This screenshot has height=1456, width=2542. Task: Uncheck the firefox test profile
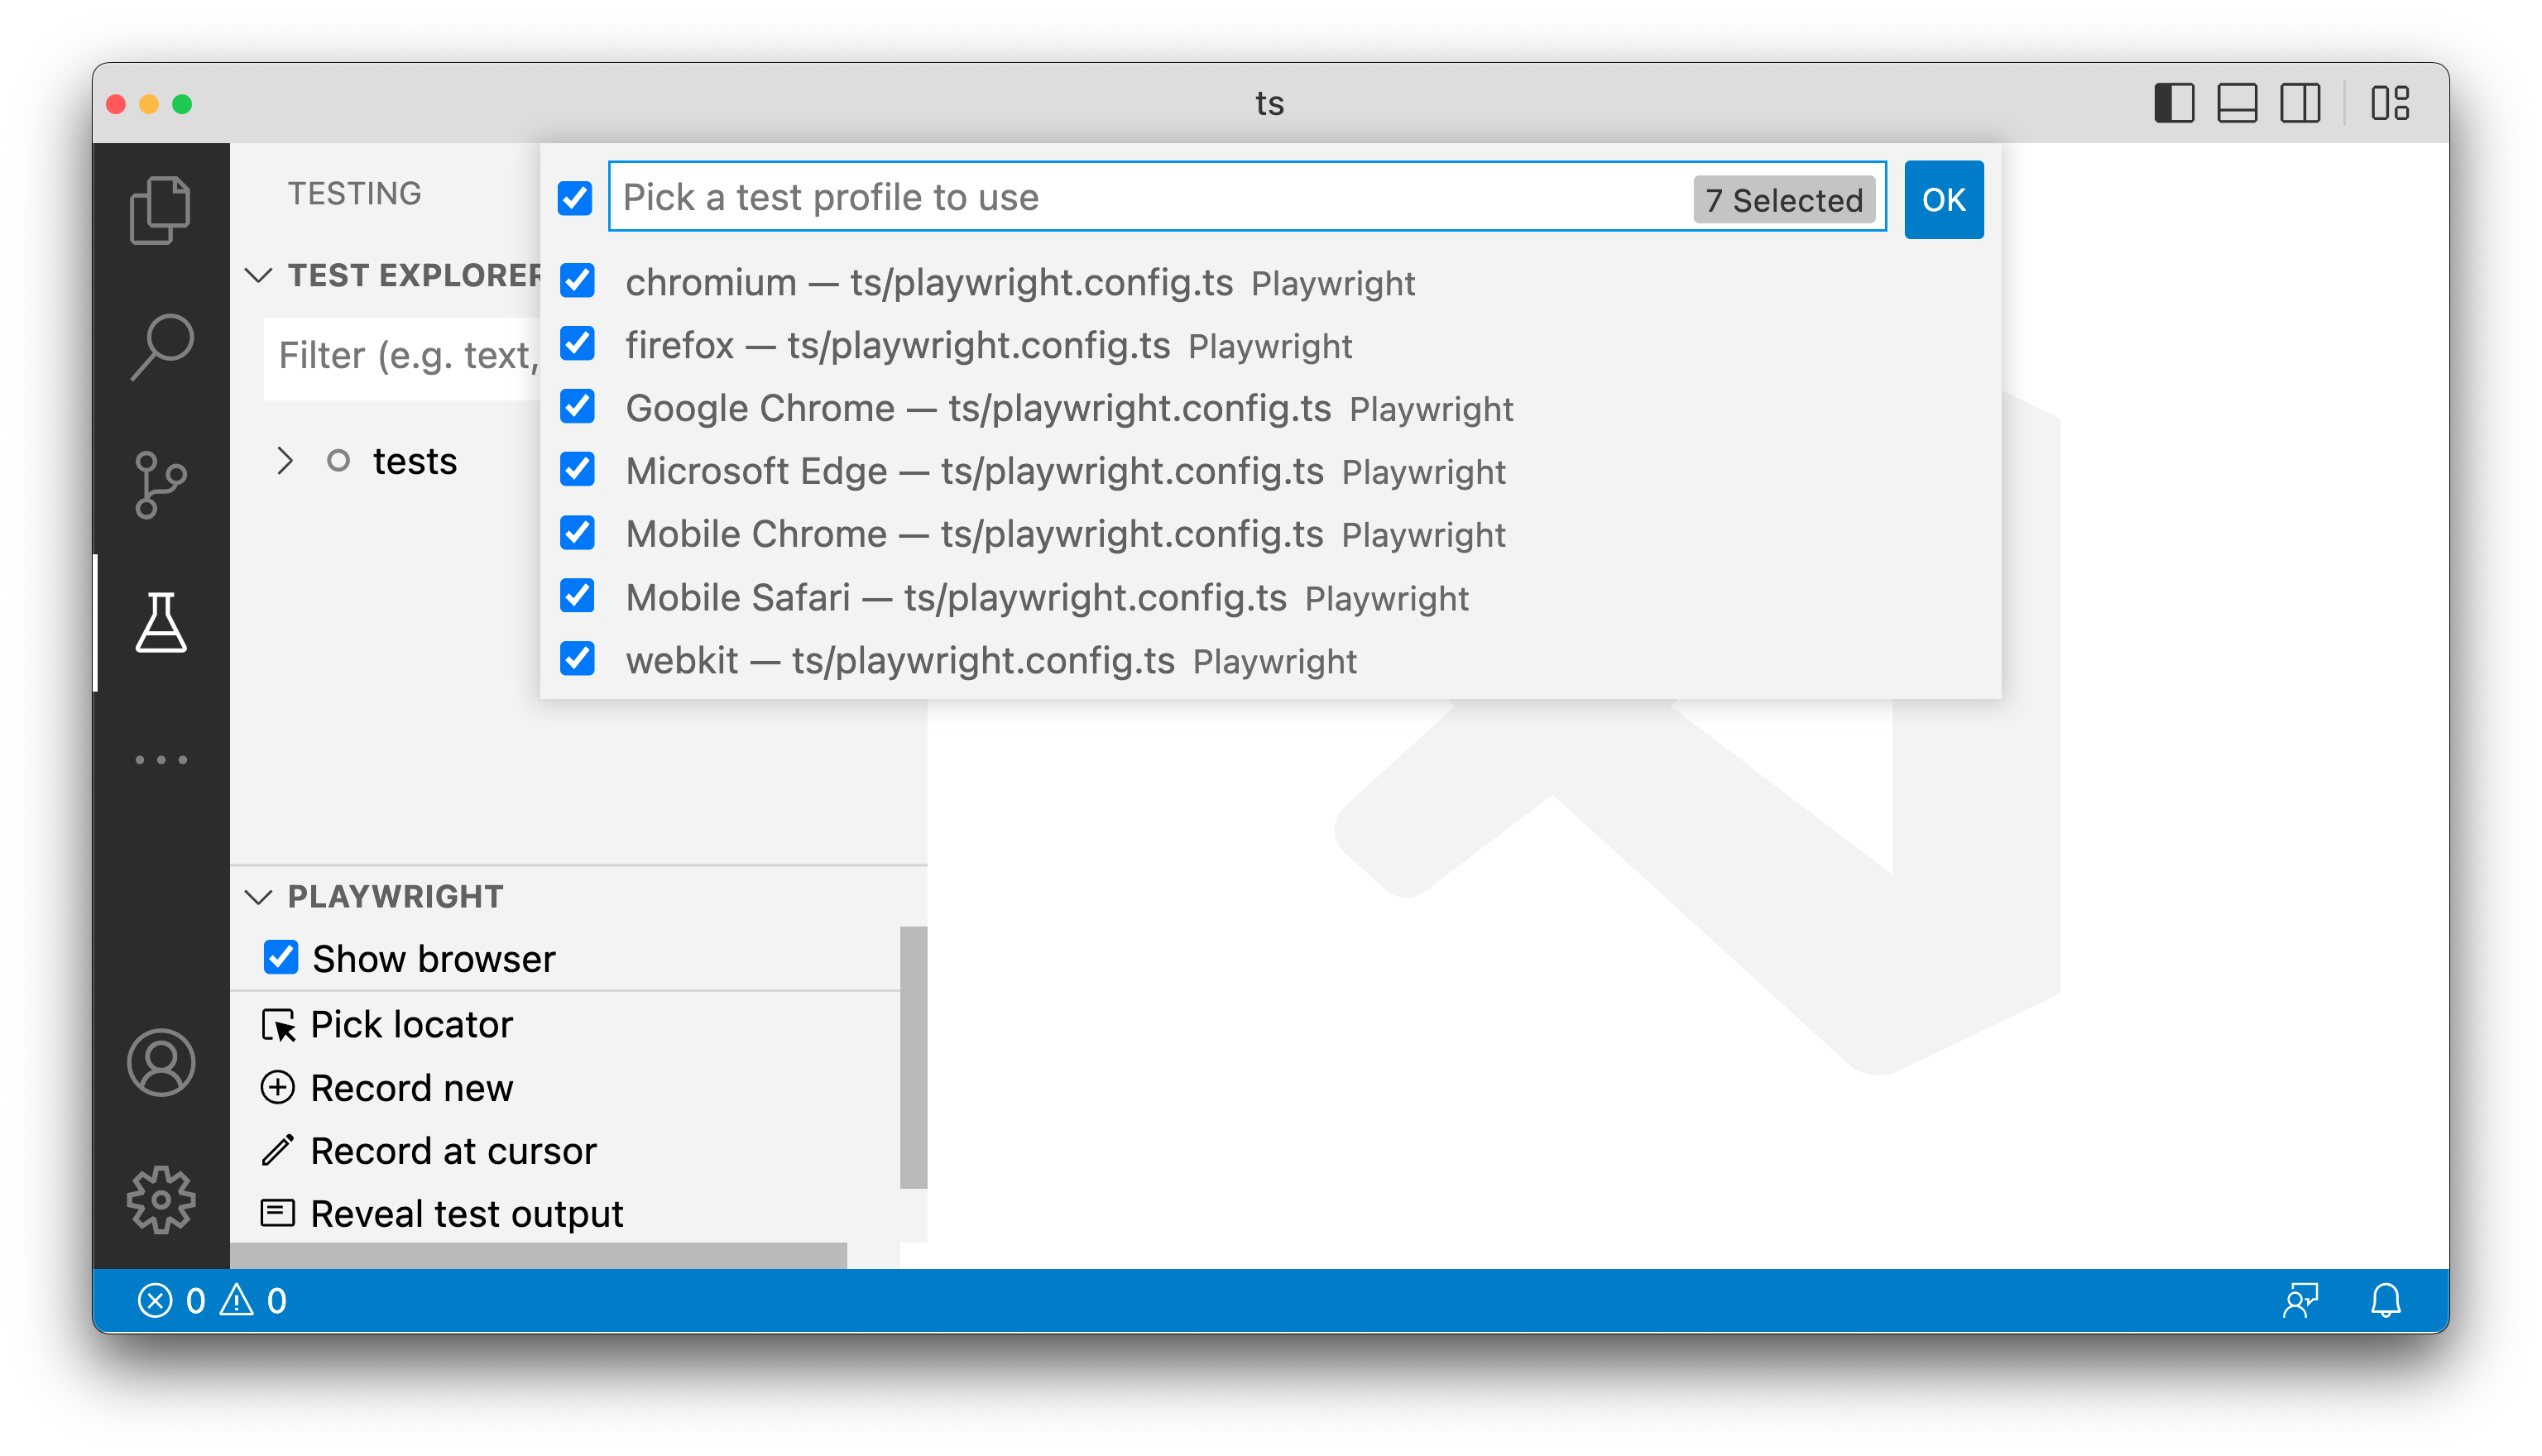(x=577, y=345)
